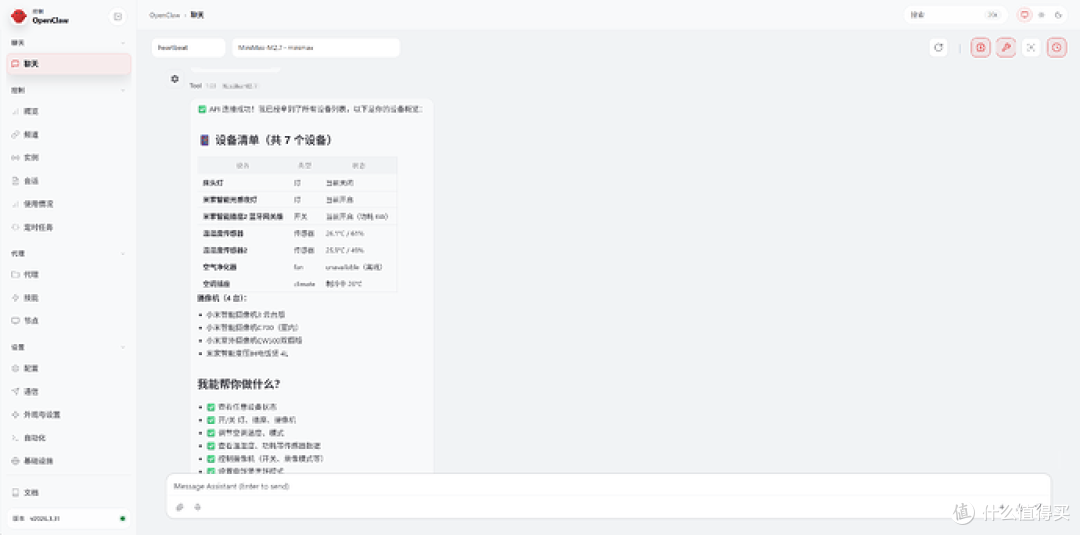Click the 摄像机 (4 台) list label
The height and width of the screenshot is (535, 1080).
tap(222, 299)
